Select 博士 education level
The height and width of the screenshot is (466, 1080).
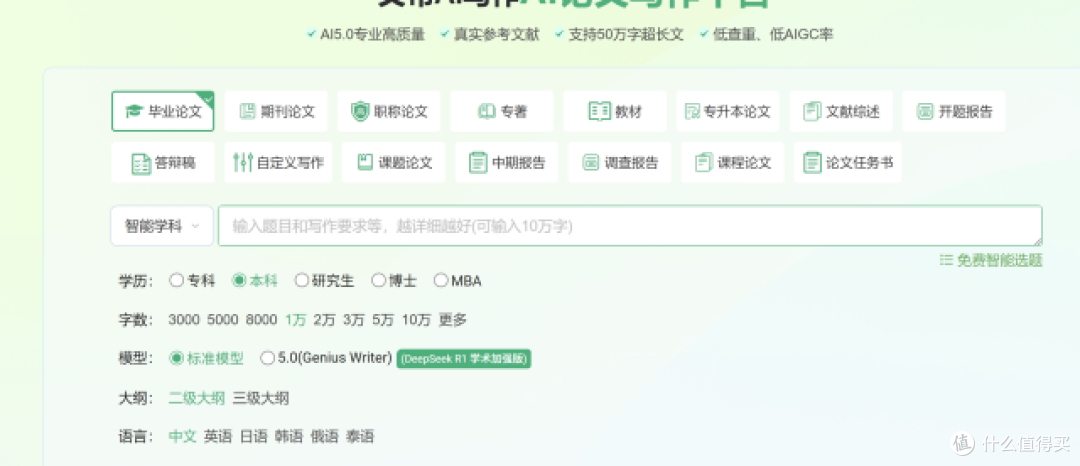click(394, 281)
